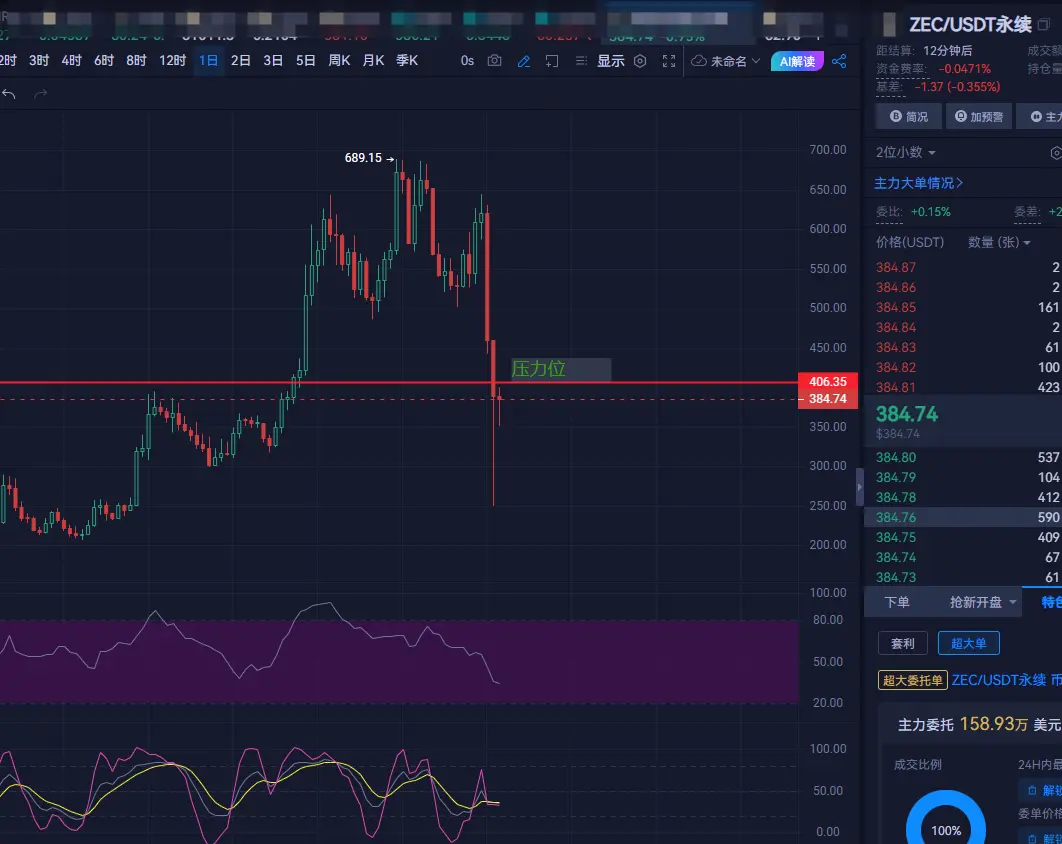Viewport: 1062px width, 844px height.
Task: Collapse the side panel with arrow handle
Action: tap(859, 486)
